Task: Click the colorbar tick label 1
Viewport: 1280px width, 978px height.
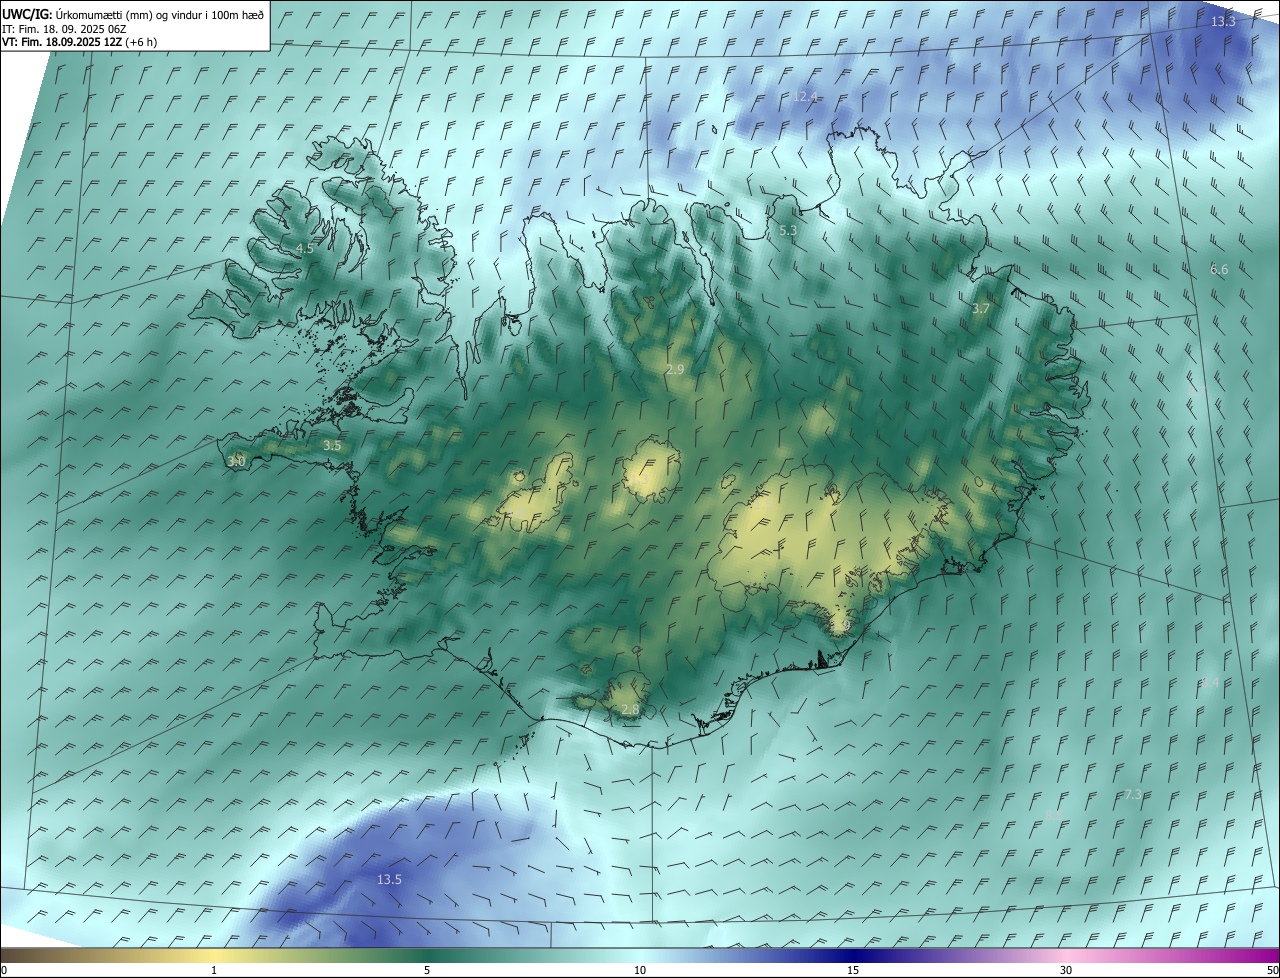Action: point(214,970)
